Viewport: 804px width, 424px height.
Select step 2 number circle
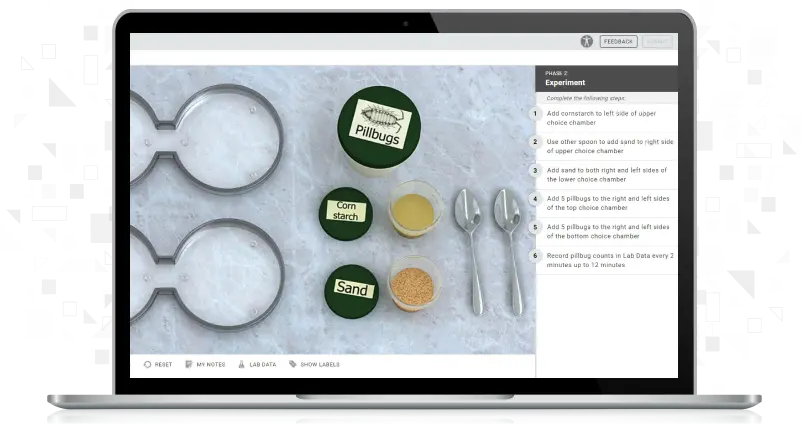(535, 142)
